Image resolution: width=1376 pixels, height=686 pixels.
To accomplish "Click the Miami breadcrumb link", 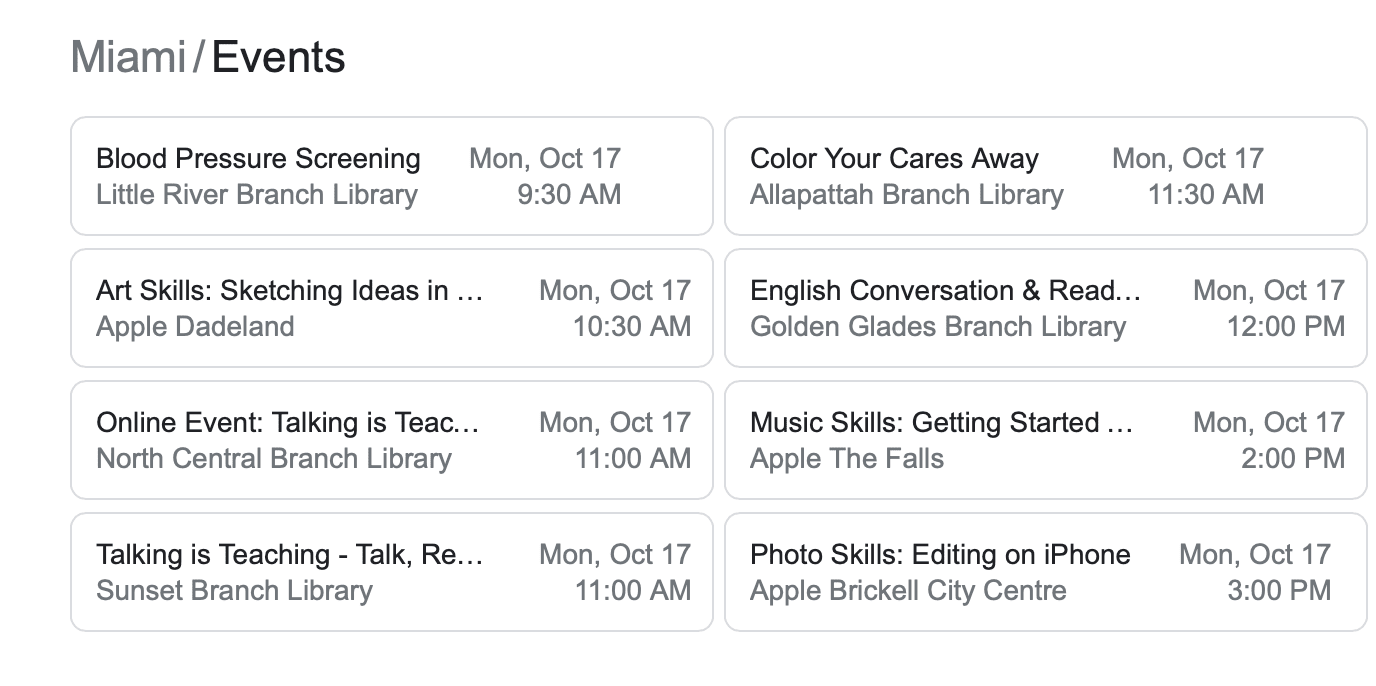I will 128,57.
